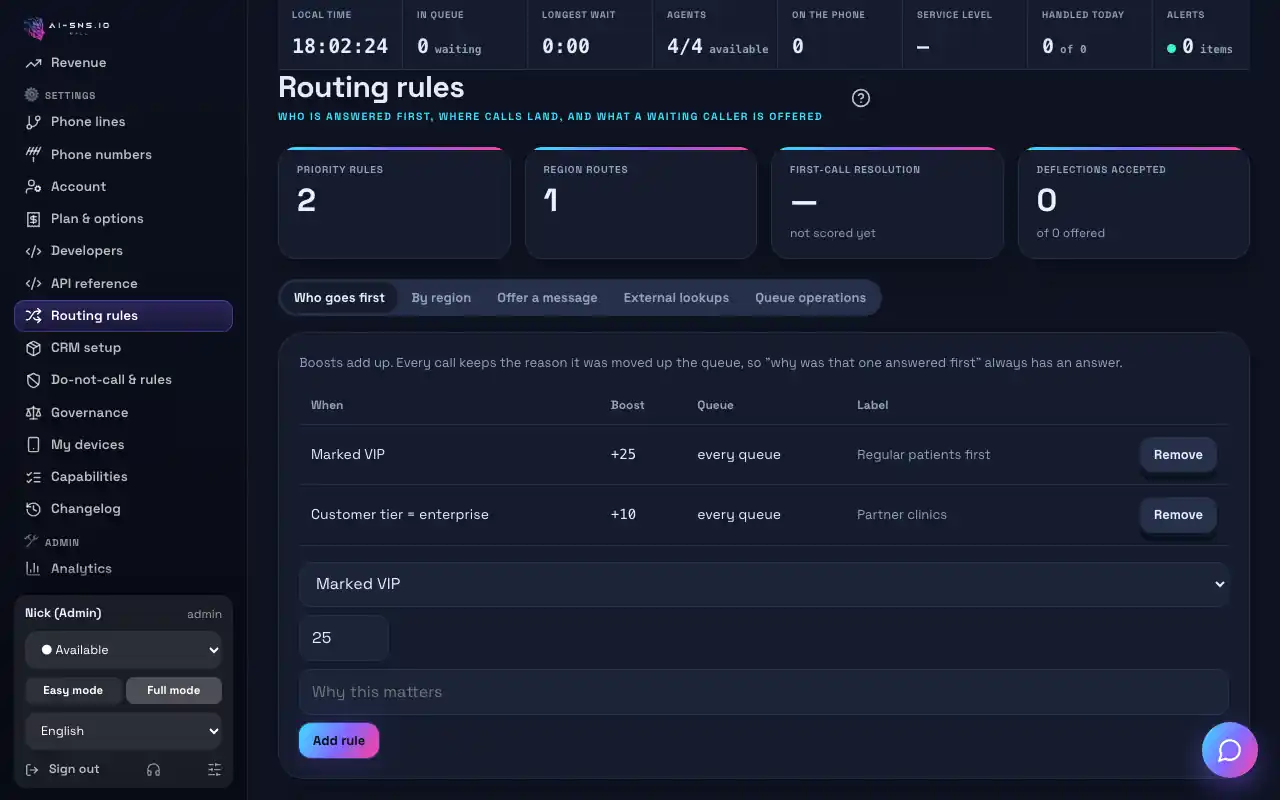The height and width of the screenshot is (800, 1280).
Task: Click the Phone numbers icon
Action: (33, 154)
